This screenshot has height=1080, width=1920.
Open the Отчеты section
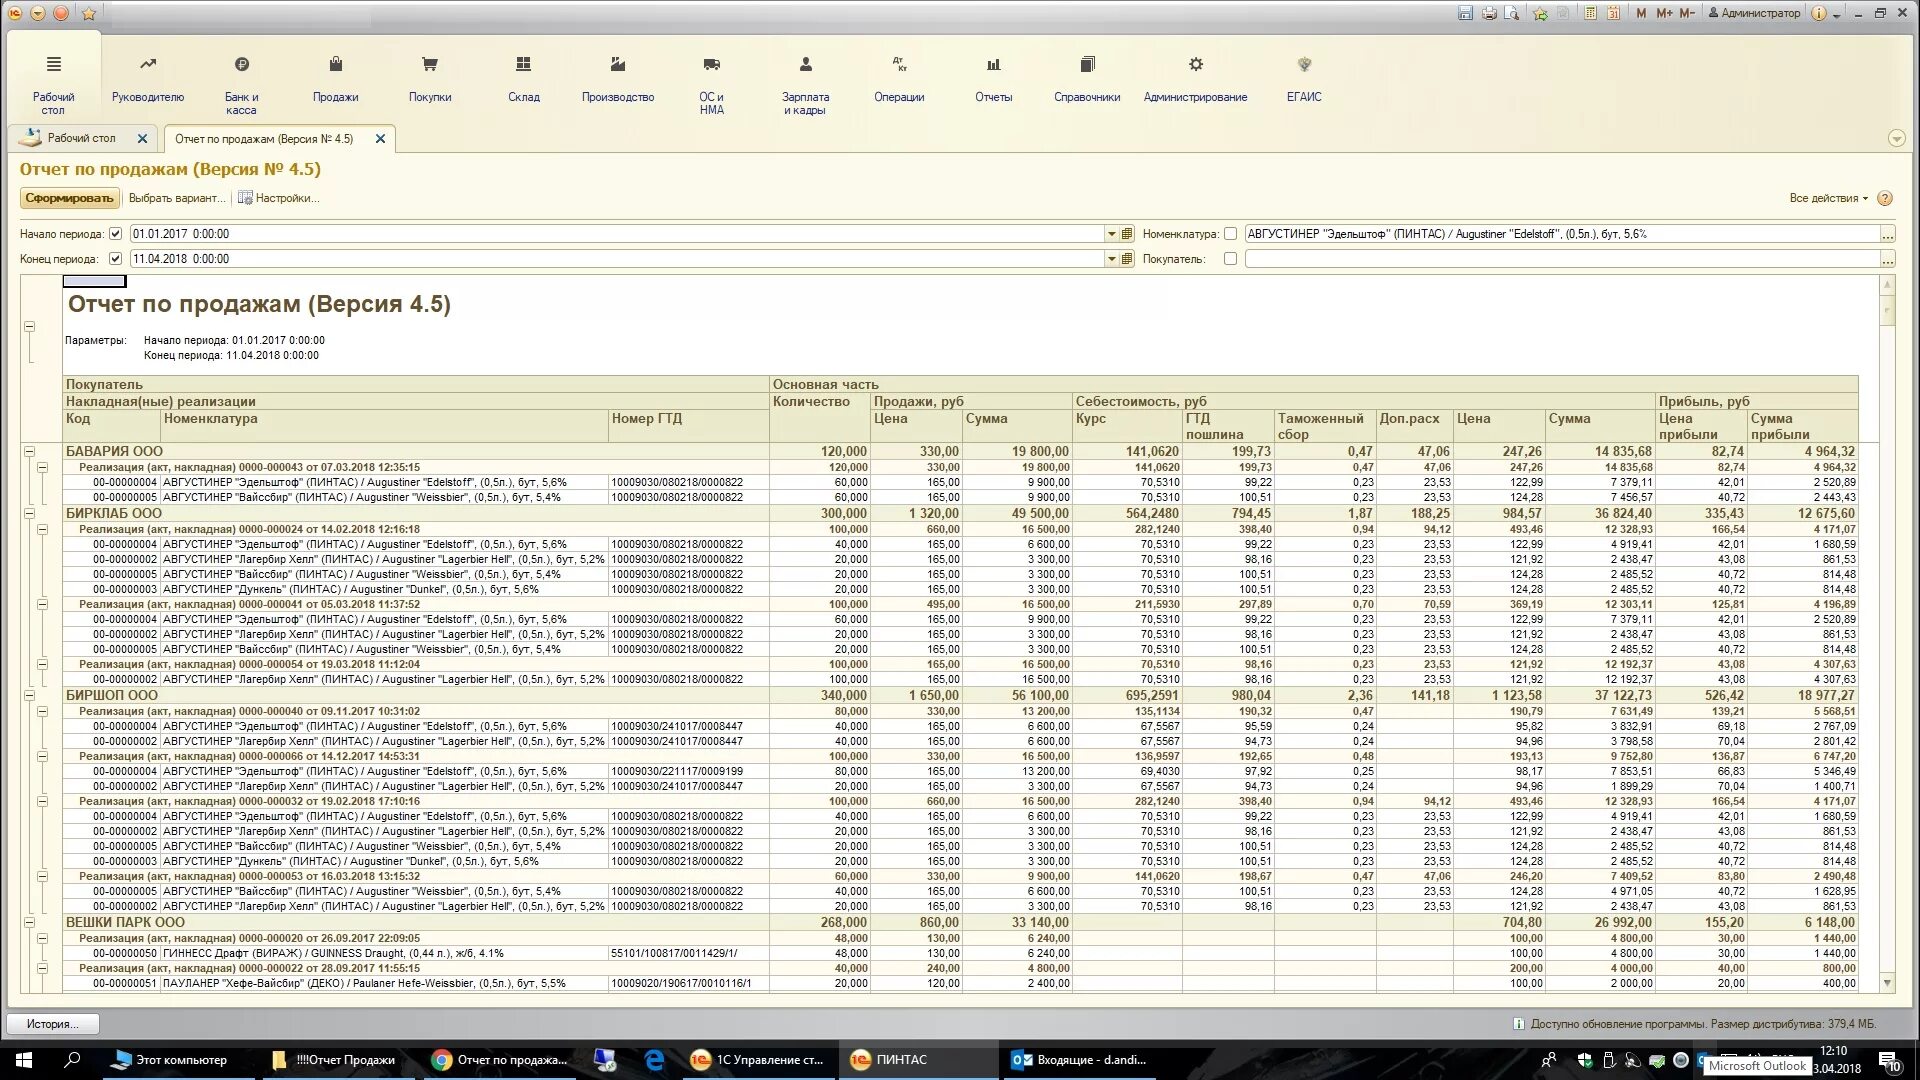pyautogui.click(x=993, y=80)
